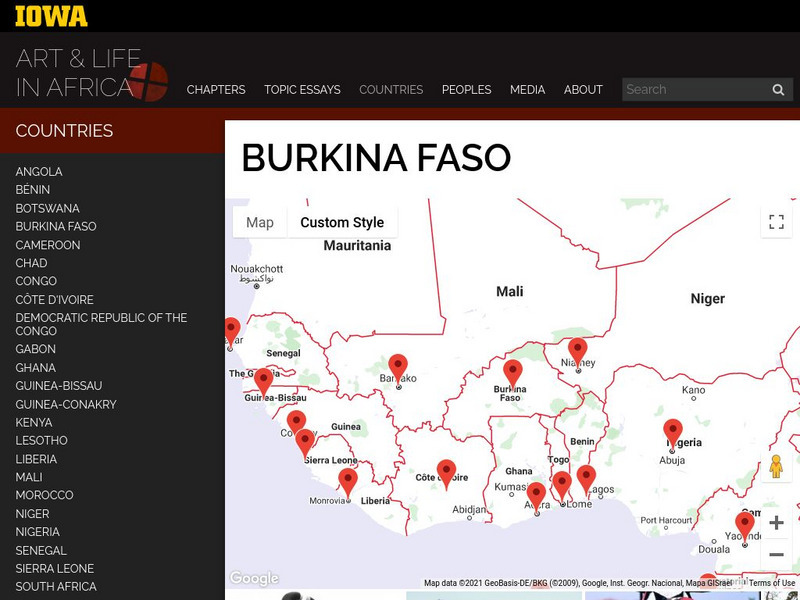Open the Media page

coord(527,90)
